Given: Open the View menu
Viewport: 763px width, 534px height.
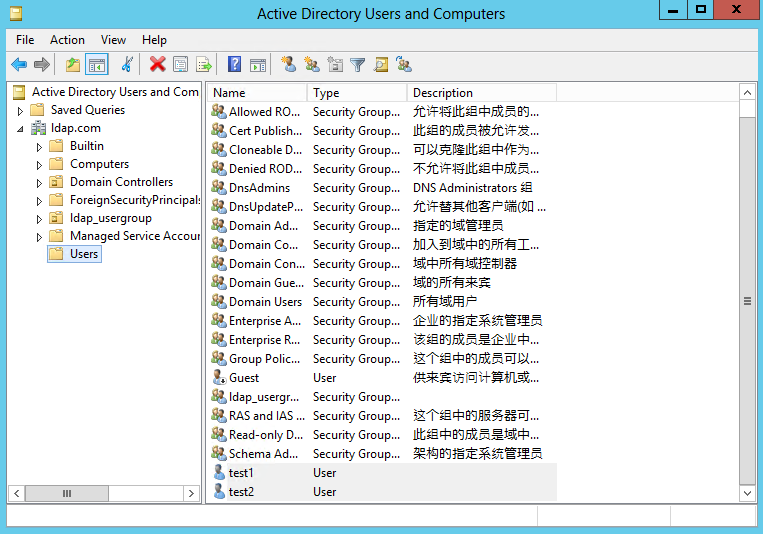Looking at the screenshot, I should tap(113, 40).
